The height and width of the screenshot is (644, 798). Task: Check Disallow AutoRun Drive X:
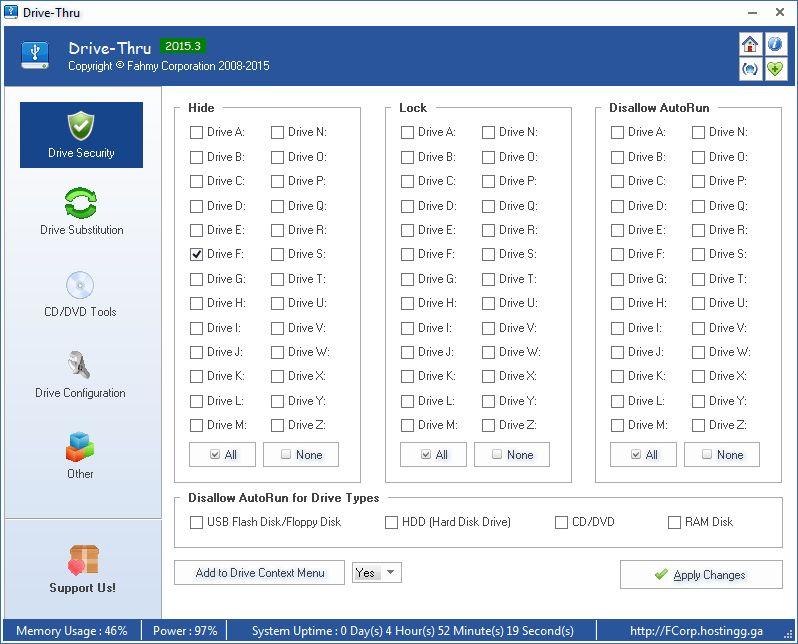698,376
